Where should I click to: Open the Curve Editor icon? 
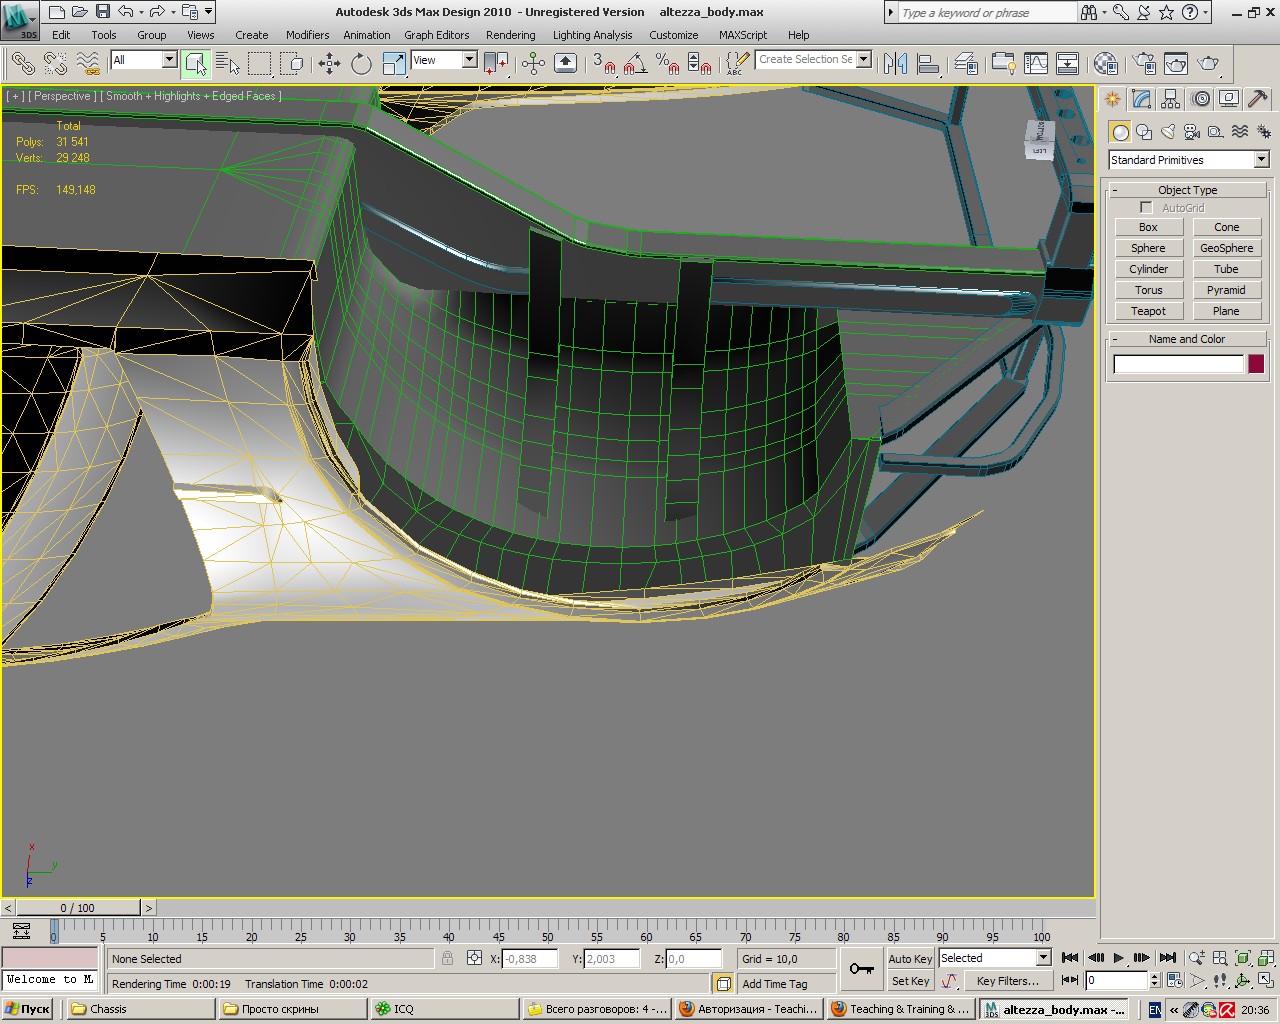[x=1036, y=64]
